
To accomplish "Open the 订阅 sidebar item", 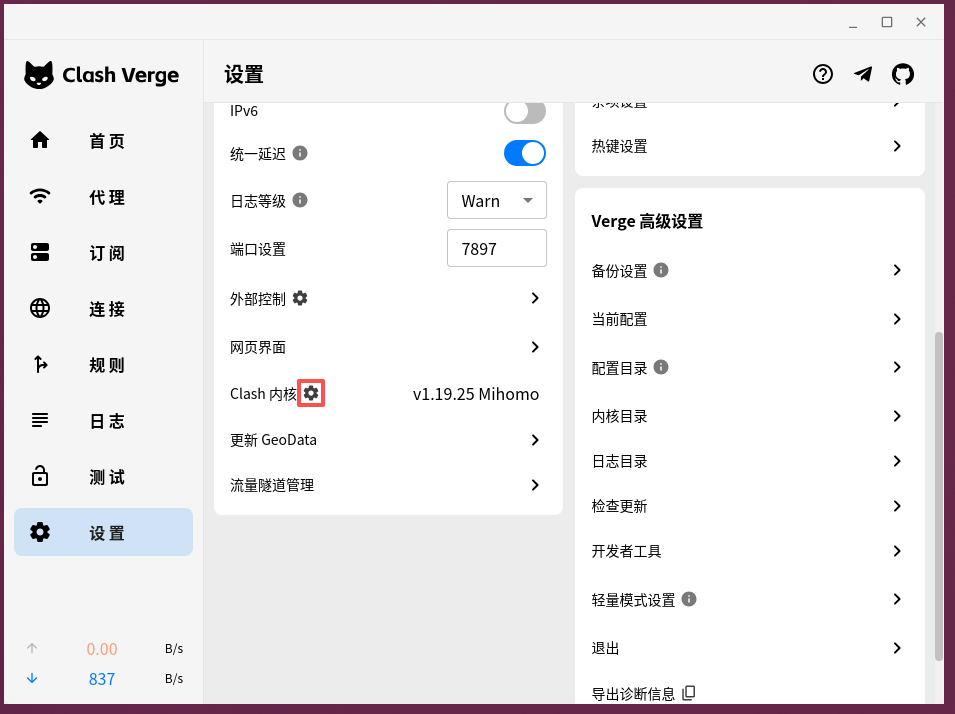I will point(104,252).
